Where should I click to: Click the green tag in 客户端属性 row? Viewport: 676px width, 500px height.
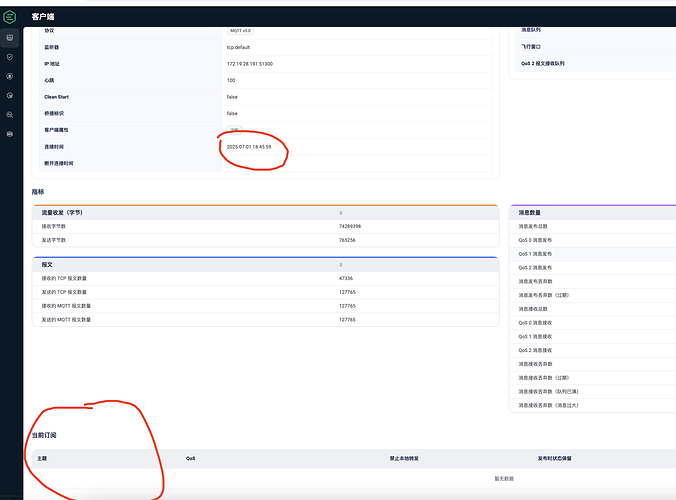(x=234, y=129)
